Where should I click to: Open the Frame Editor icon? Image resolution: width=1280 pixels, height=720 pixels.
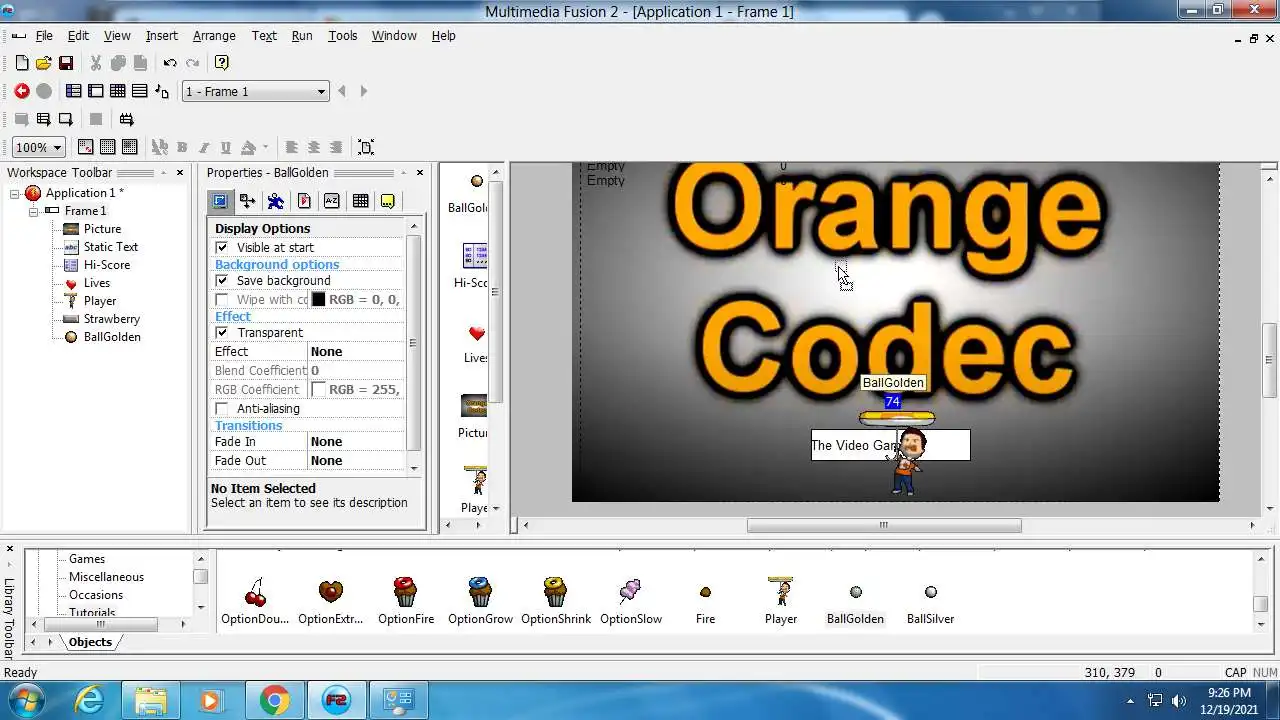pos(96,91)
